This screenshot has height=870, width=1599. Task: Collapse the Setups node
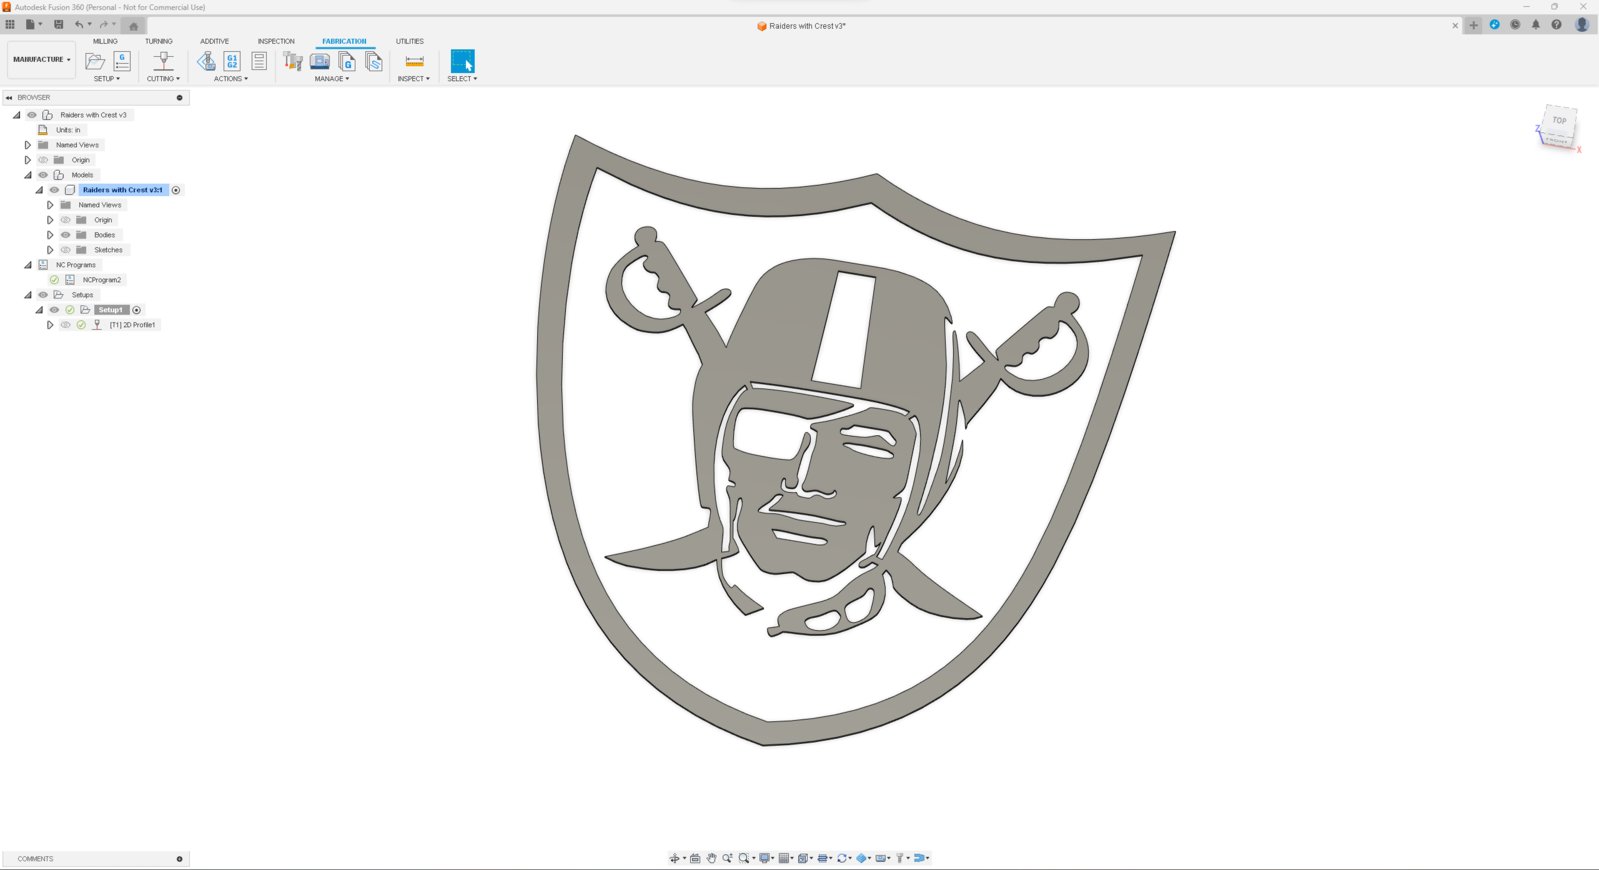(28, 295)
